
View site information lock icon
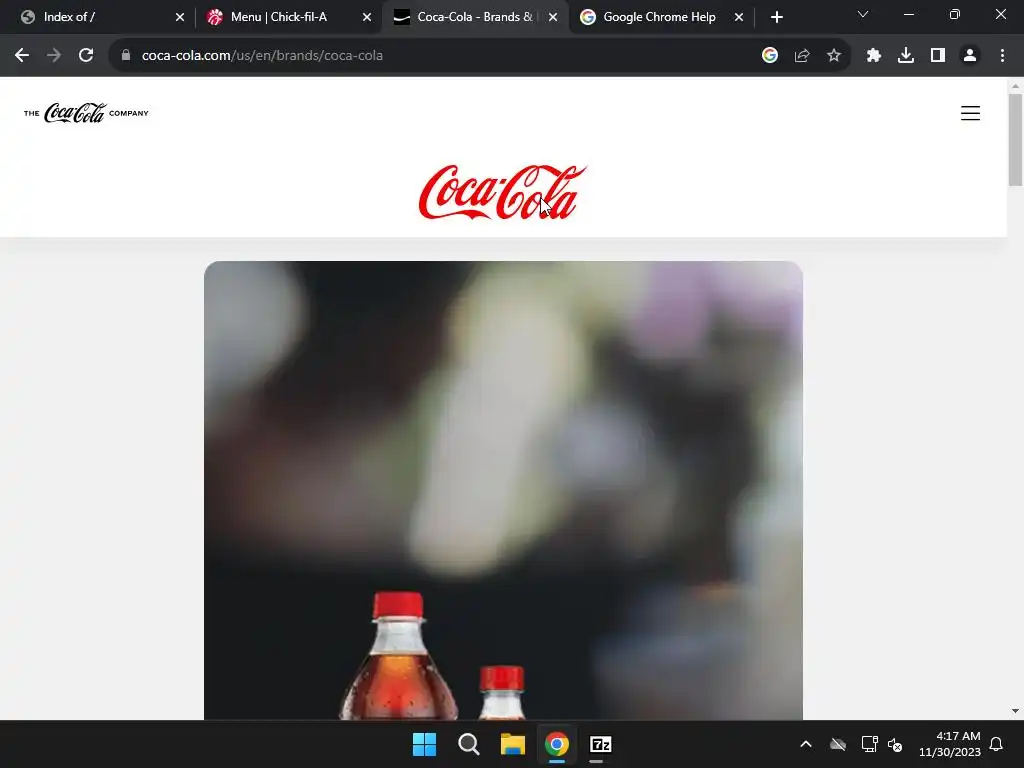[125, 56]
